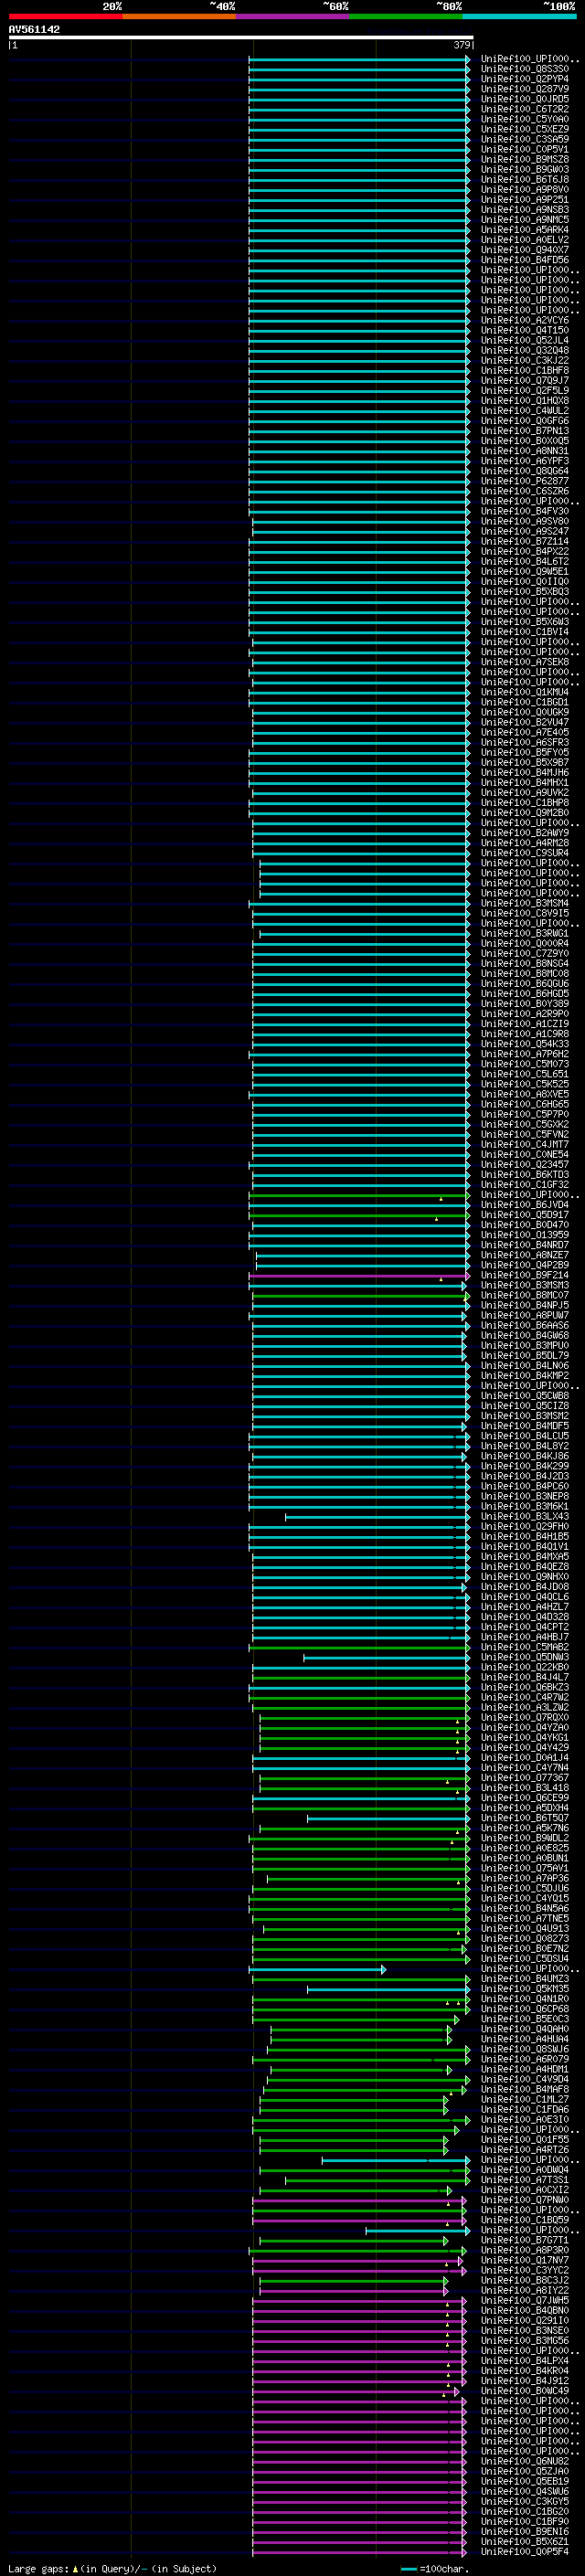Image resolution: width=585 pixels, height=2576 pixels.
Task: Open hit UniRef100_A2VCY6
Action: click(524, 320)
